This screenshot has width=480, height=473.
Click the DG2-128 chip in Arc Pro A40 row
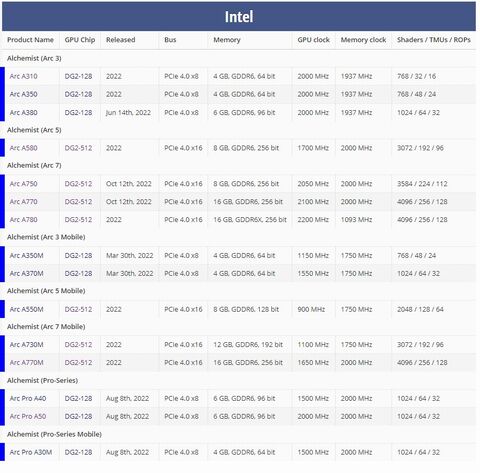[x=78, y=399]
